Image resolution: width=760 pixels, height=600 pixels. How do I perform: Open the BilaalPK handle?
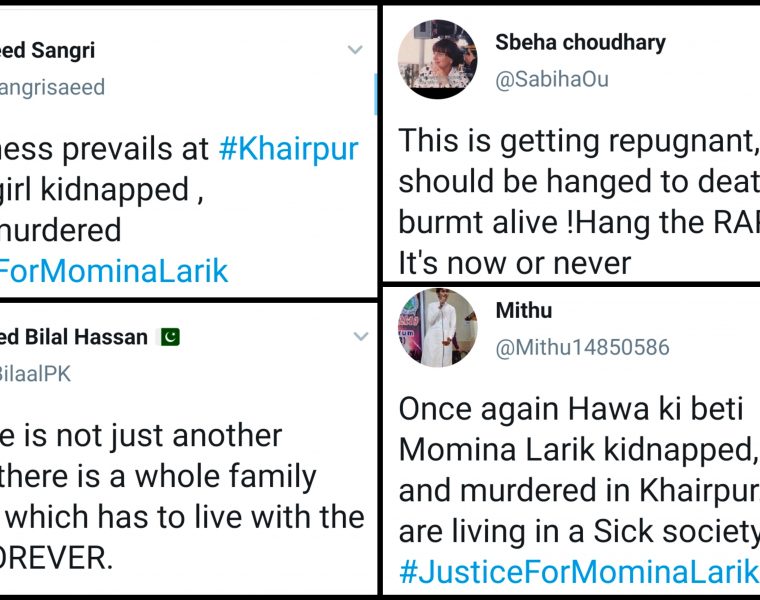click(36, 374)
